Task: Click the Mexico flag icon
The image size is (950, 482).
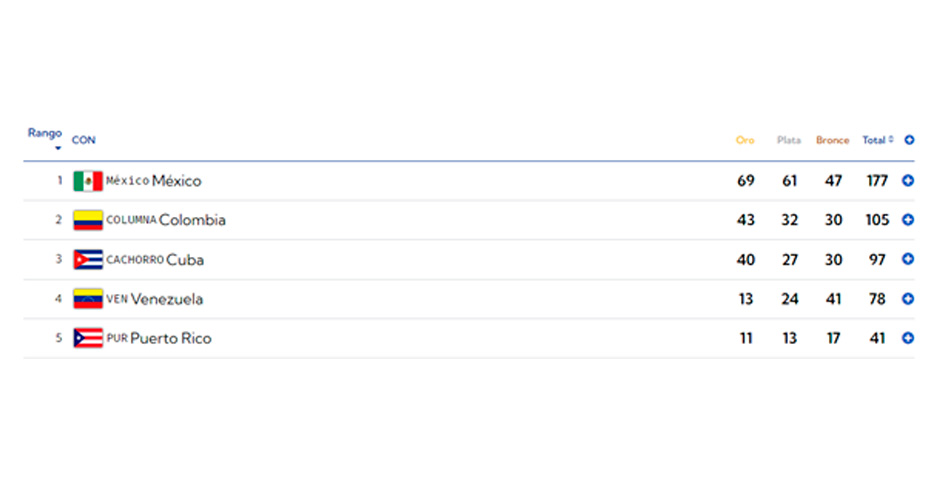Action: [88, 181]
